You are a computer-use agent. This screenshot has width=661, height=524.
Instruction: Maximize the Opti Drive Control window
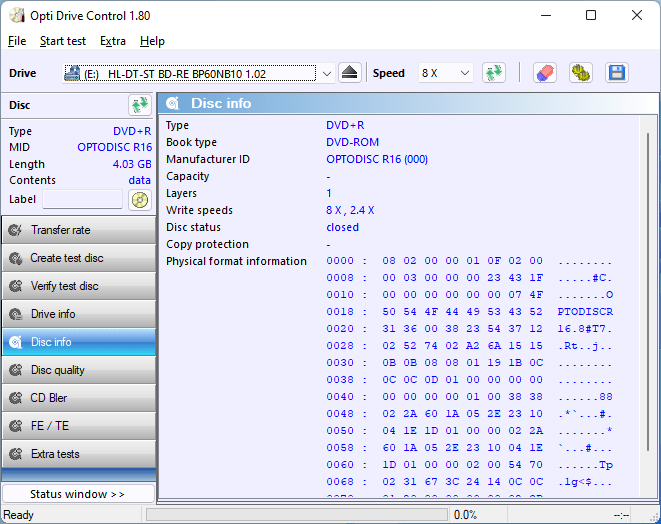click(x=591, y=16)
